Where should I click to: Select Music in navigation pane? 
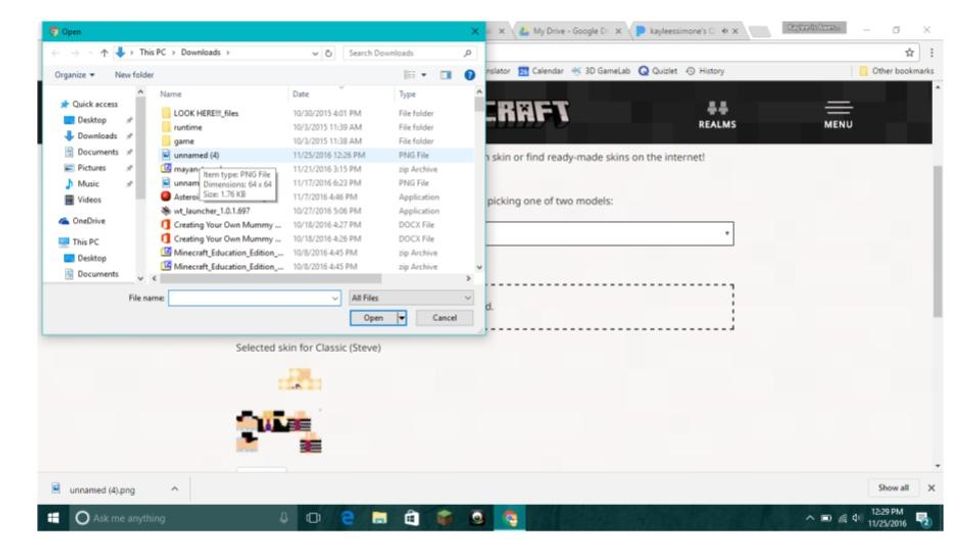click(82, 184)
